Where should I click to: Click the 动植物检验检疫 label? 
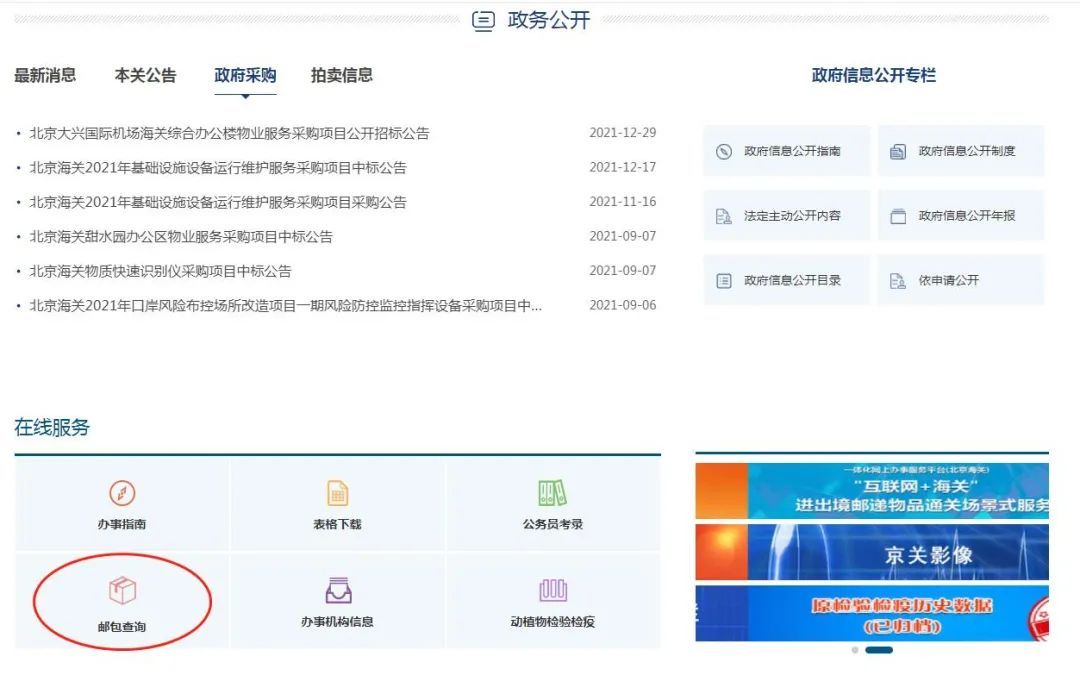553,622
